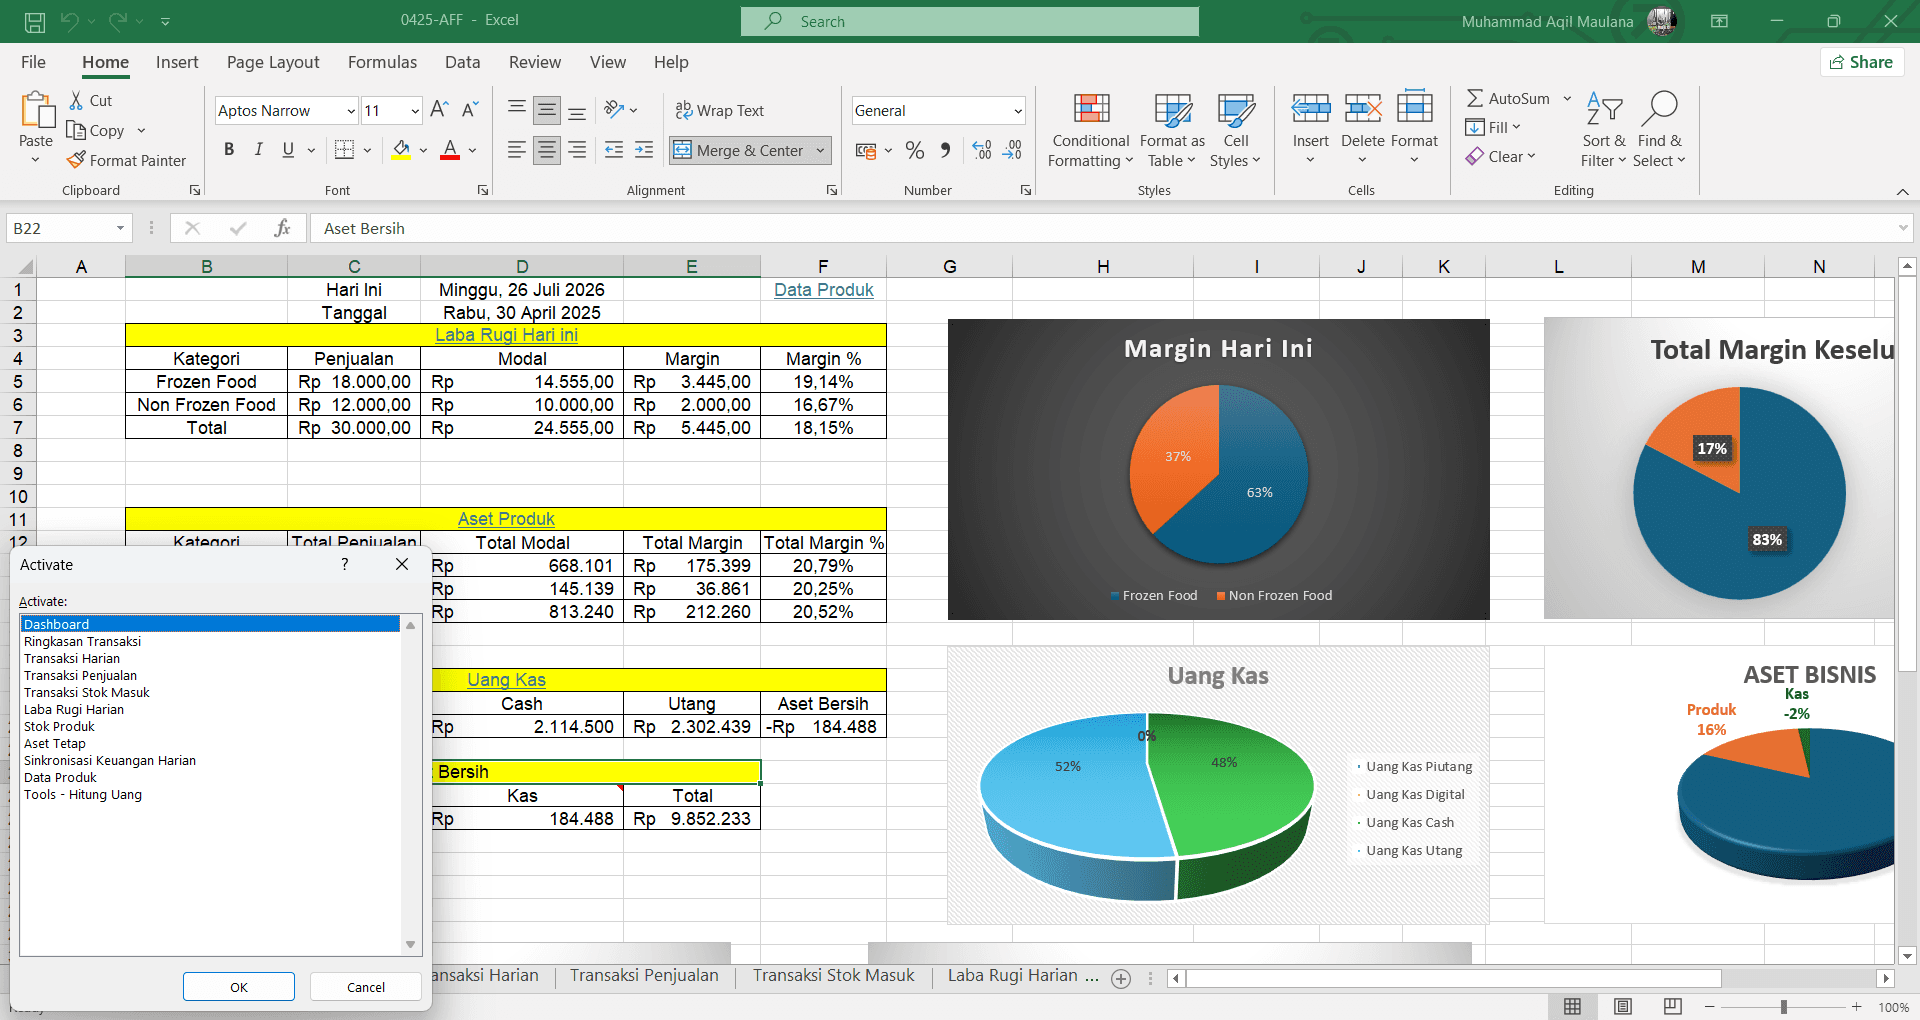Click the Search box in title bar
This screenshot has width=1920, height=1020.
click(969, 21)
